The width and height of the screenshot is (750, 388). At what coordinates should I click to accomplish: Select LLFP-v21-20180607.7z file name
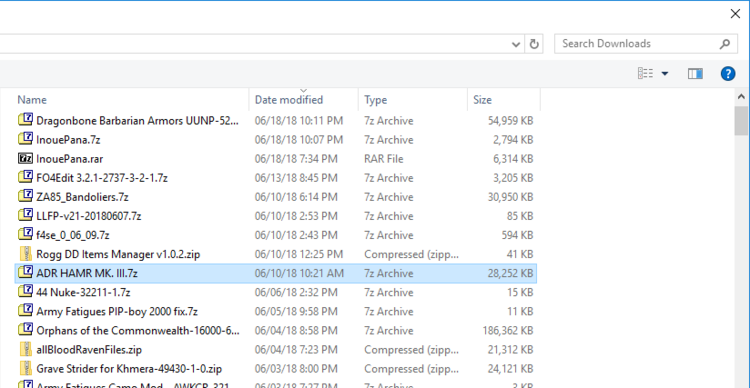pyautogui.click(x=88, y=216)
